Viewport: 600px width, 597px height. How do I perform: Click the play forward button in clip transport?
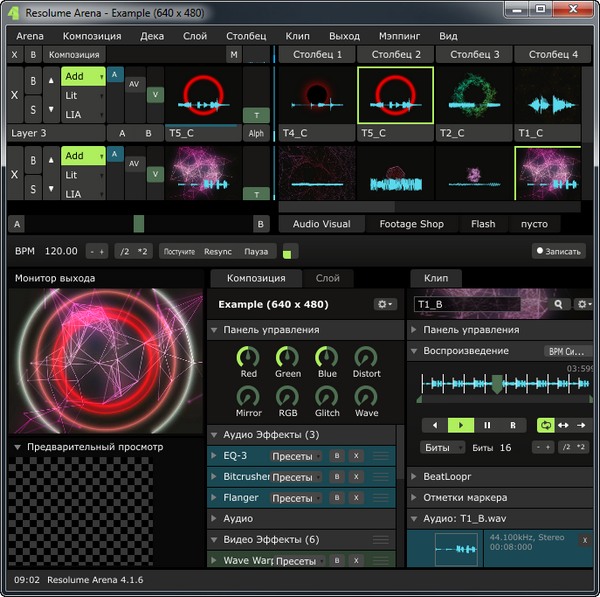[x=460, y=425]
